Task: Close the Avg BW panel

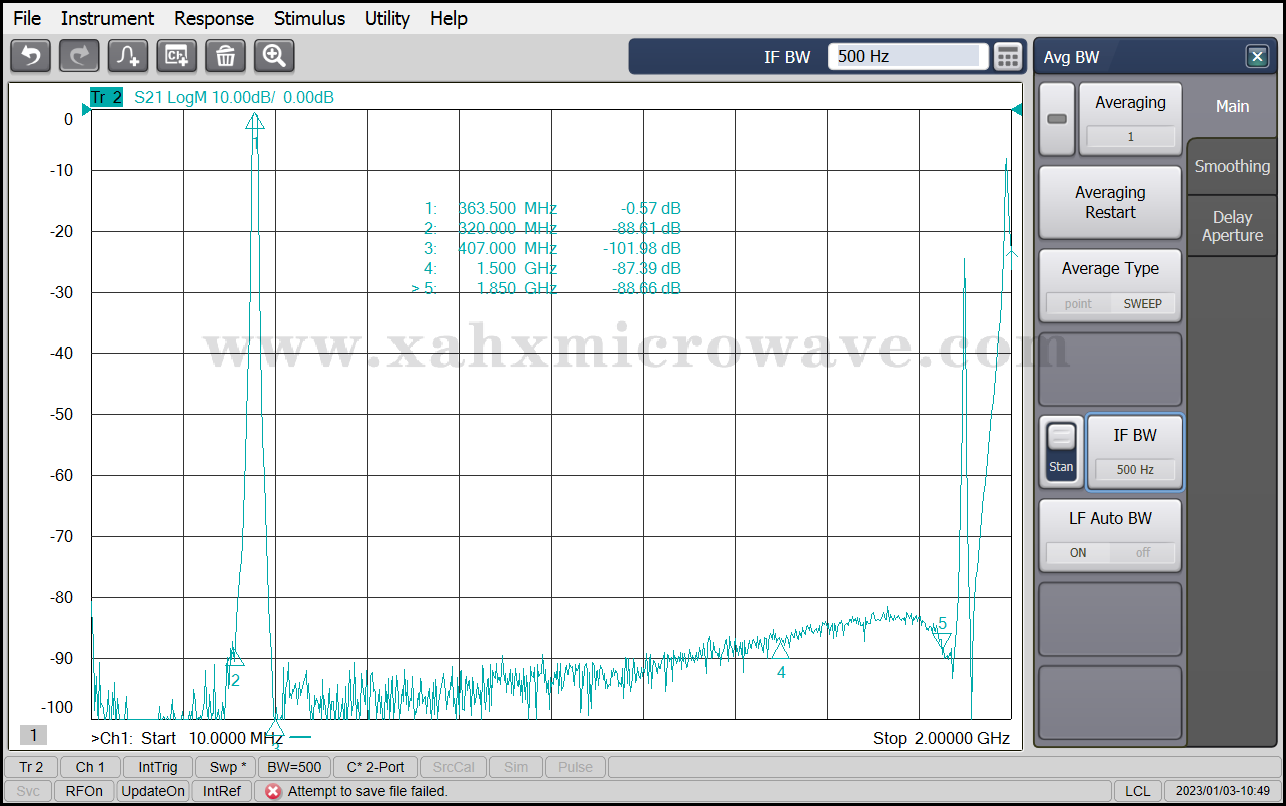Action: pos(1257,57)
